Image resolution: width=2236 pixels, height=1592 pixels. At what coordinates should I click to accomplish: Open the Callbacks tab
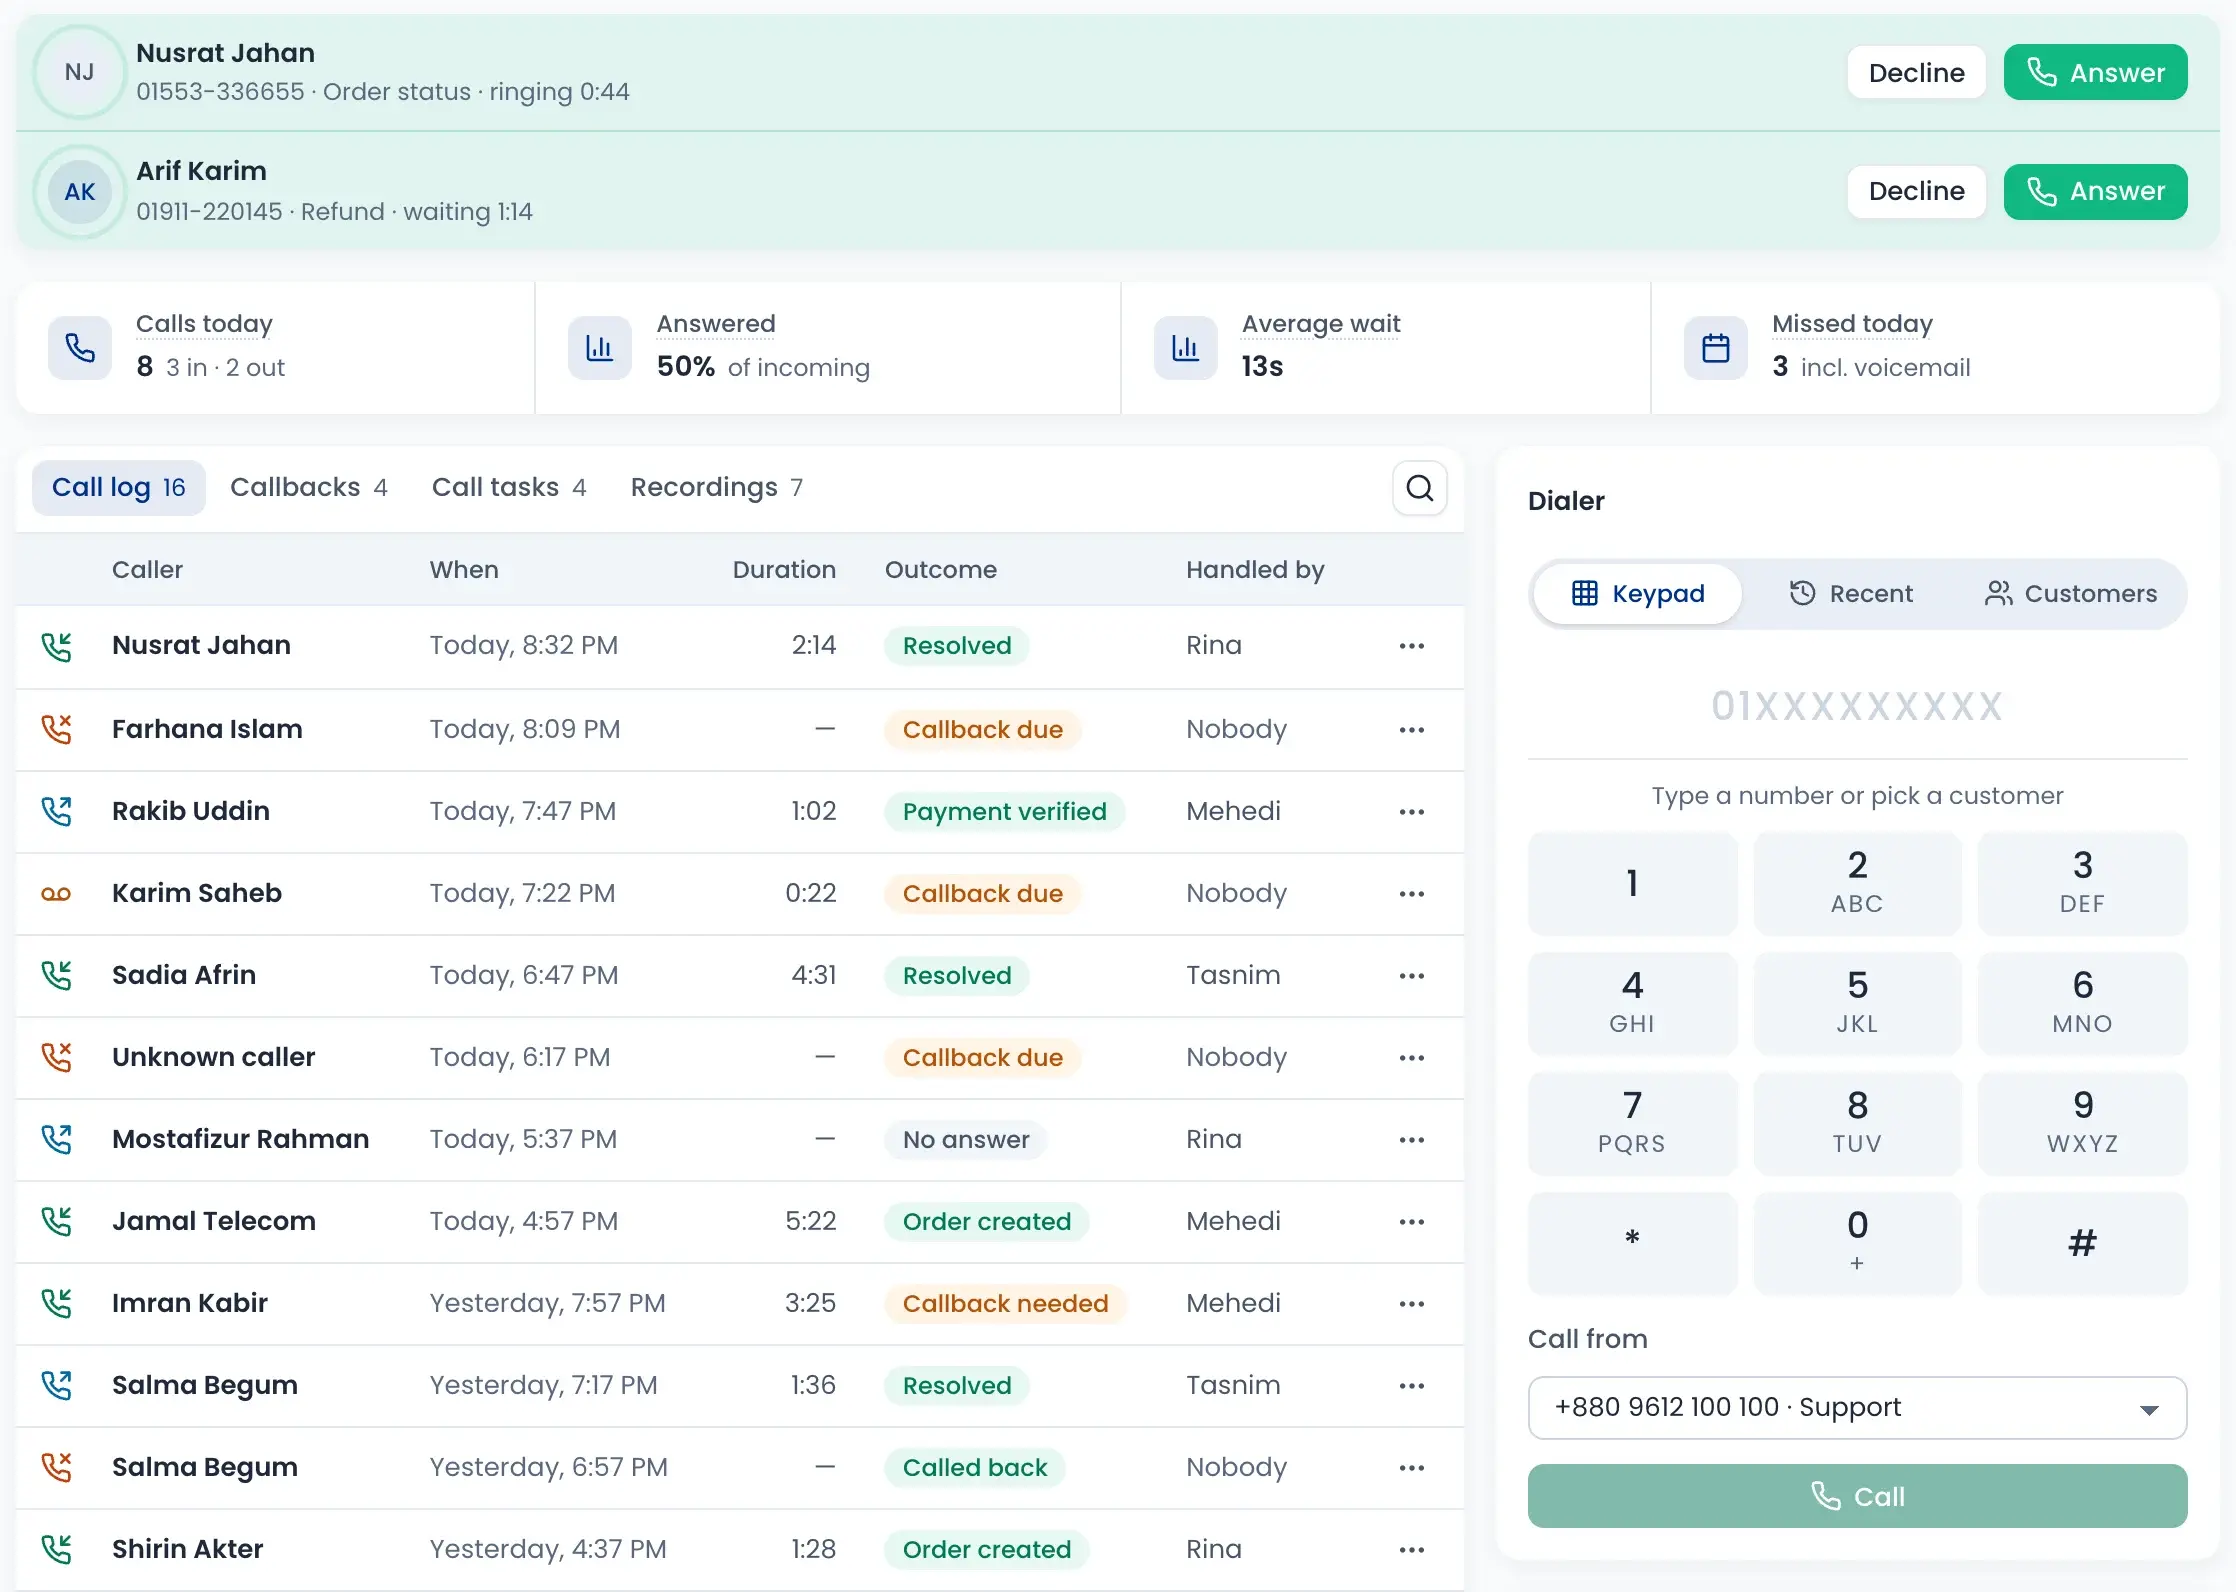pyautogui.click(x=308, y=488)
